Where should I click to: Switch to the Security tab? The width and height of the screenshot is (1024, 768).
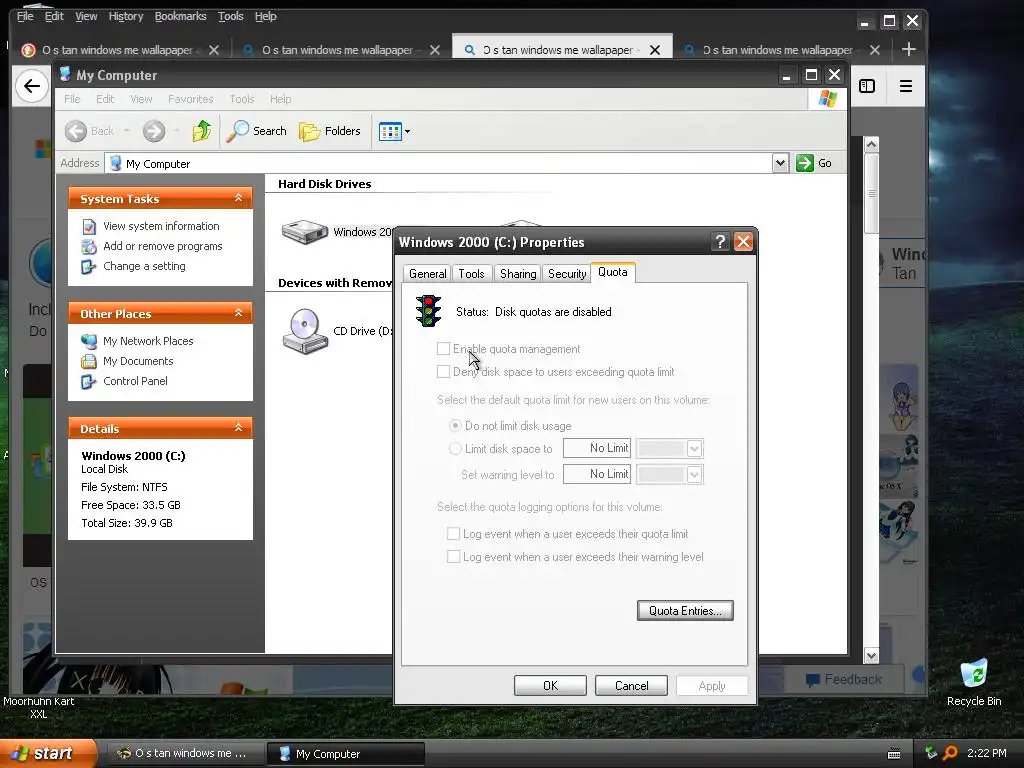point(566,274)
